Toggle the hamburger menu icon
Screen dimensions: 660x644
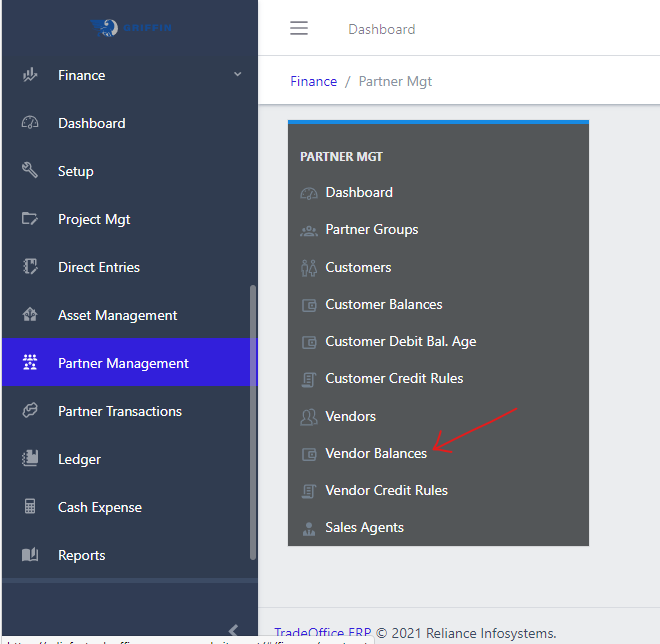[299, 28]
